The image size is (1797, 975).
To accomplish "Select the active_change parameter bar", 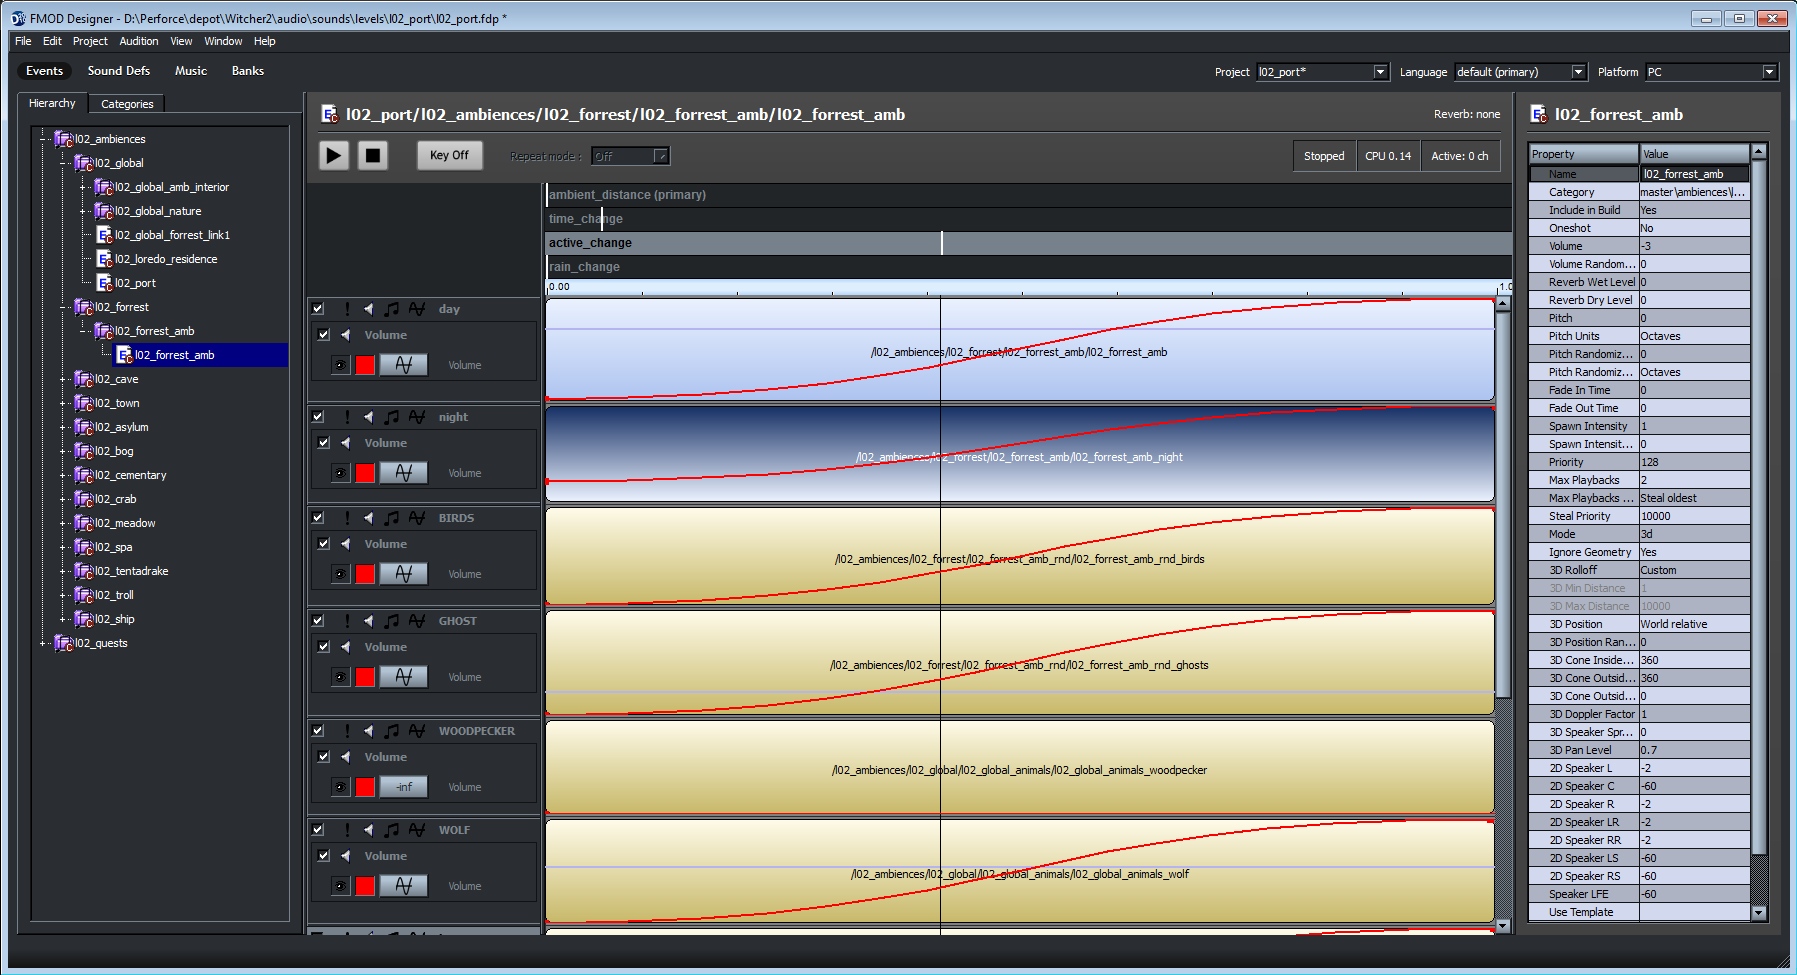I will pos(1028,243).
